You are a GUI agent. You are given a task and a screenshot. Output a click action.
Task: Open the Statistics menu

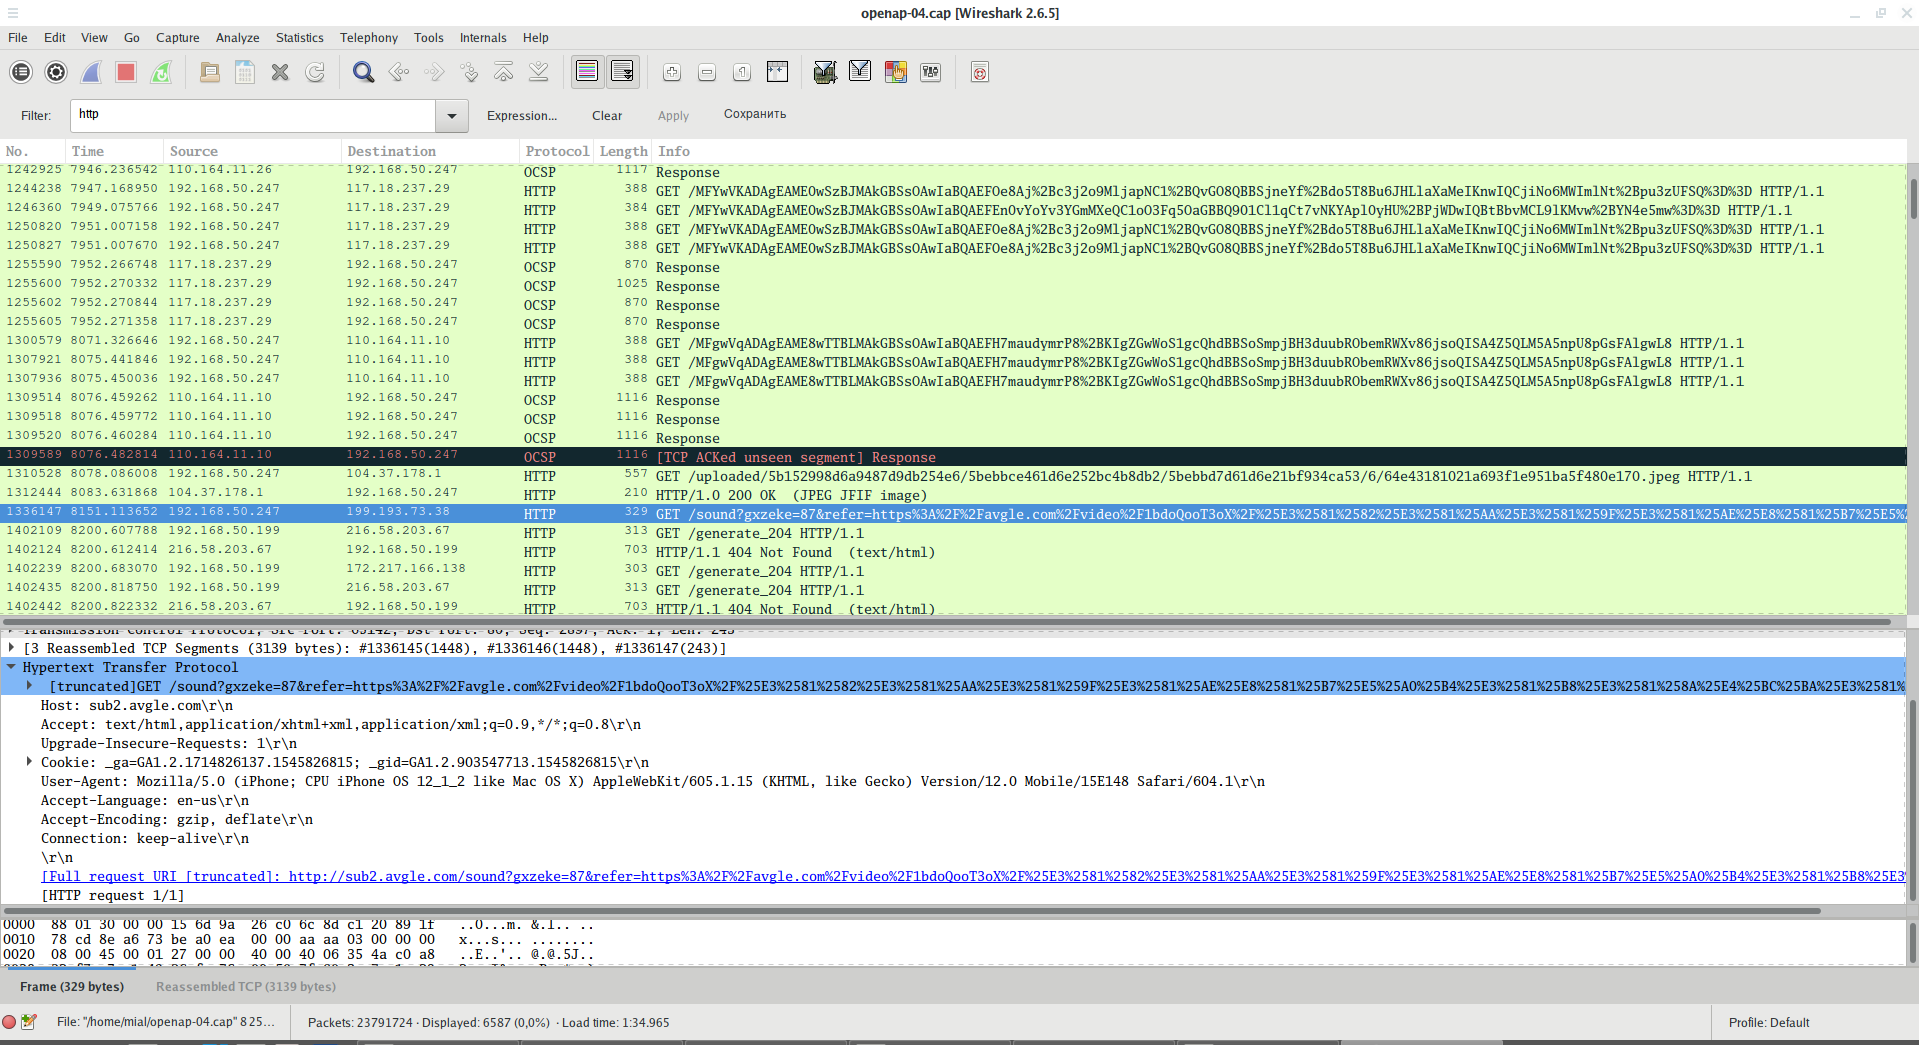coord(299,38)
